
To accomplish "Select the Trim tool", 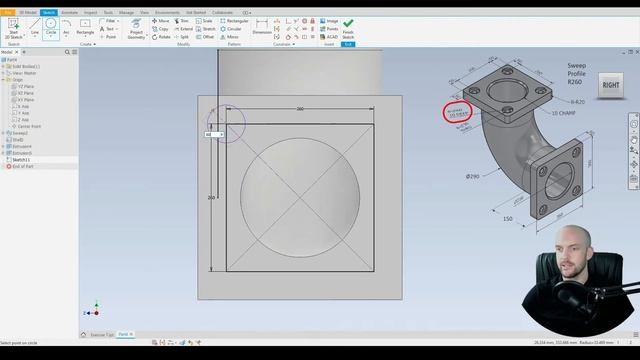I will 182,21.
